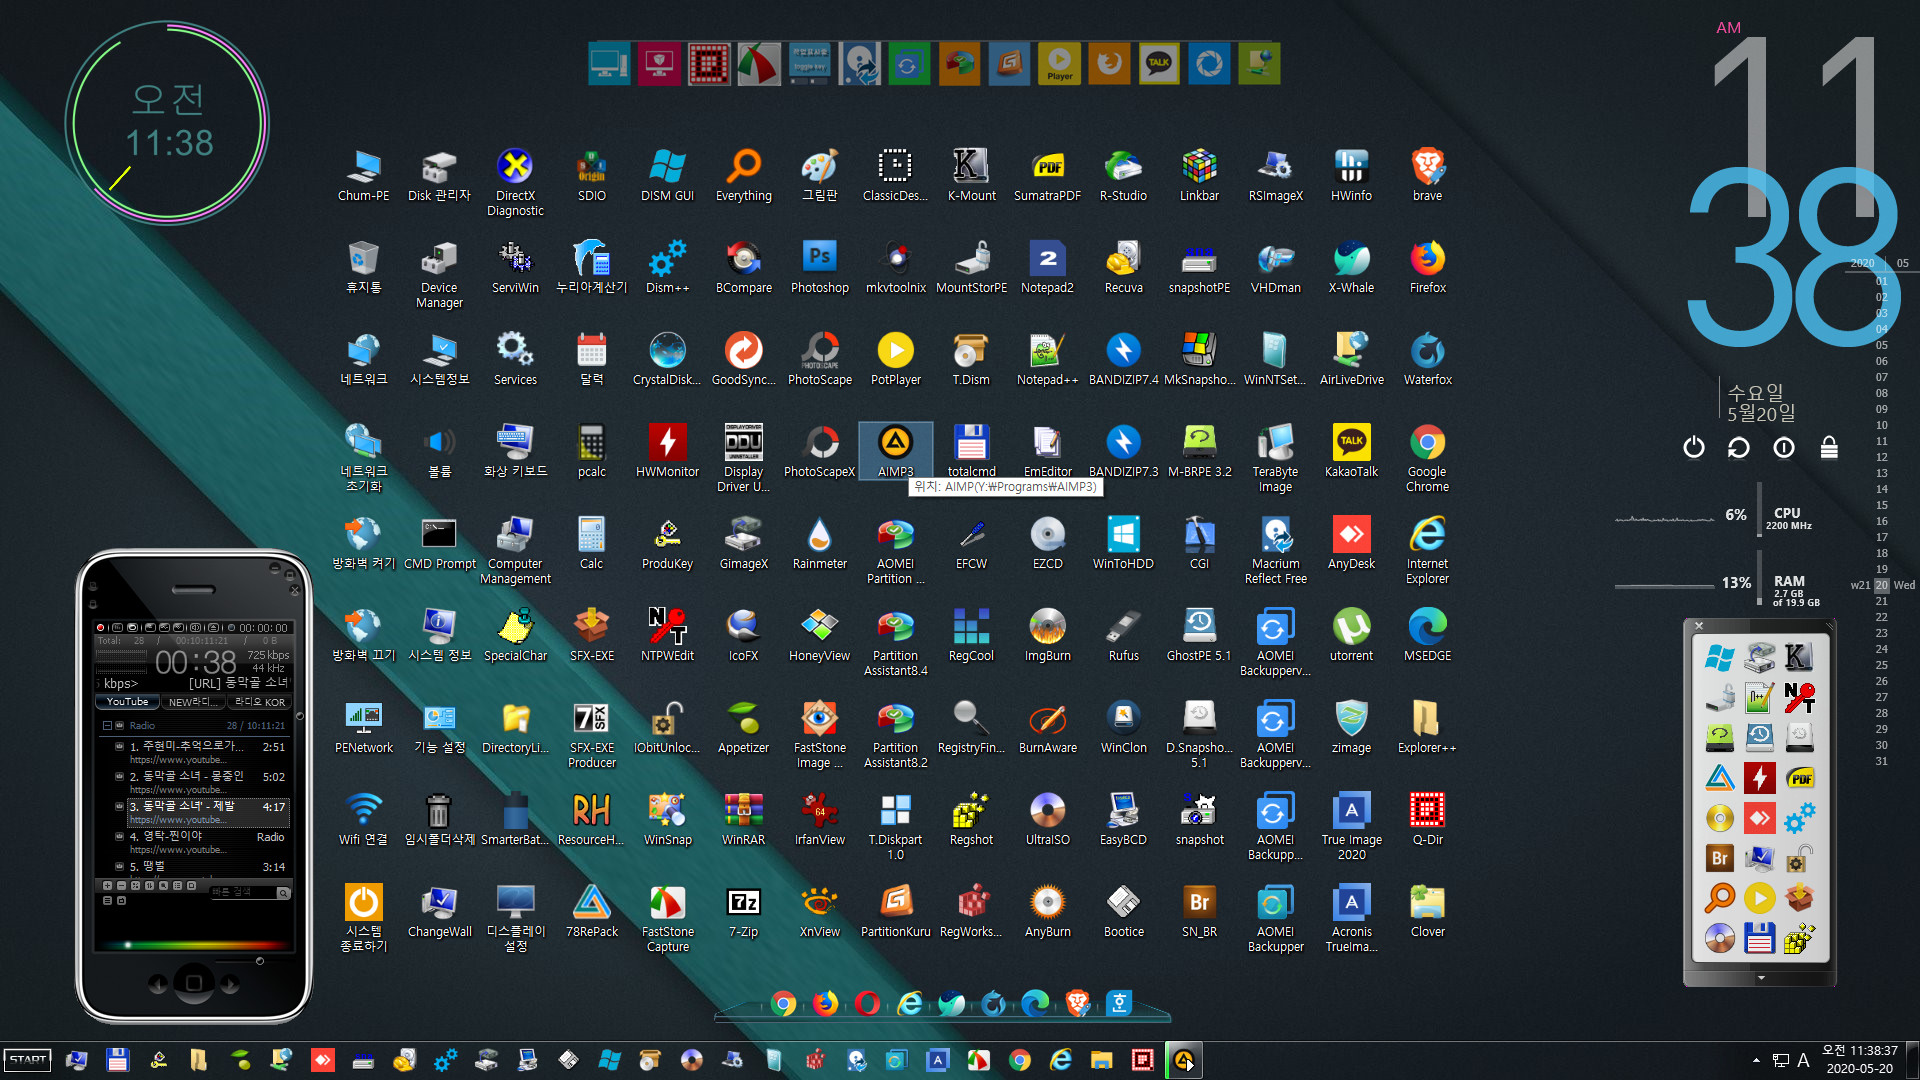The image size is (1920, 1080).
Task: Click the AIMP previous track button
Action: tap(158, 984)
